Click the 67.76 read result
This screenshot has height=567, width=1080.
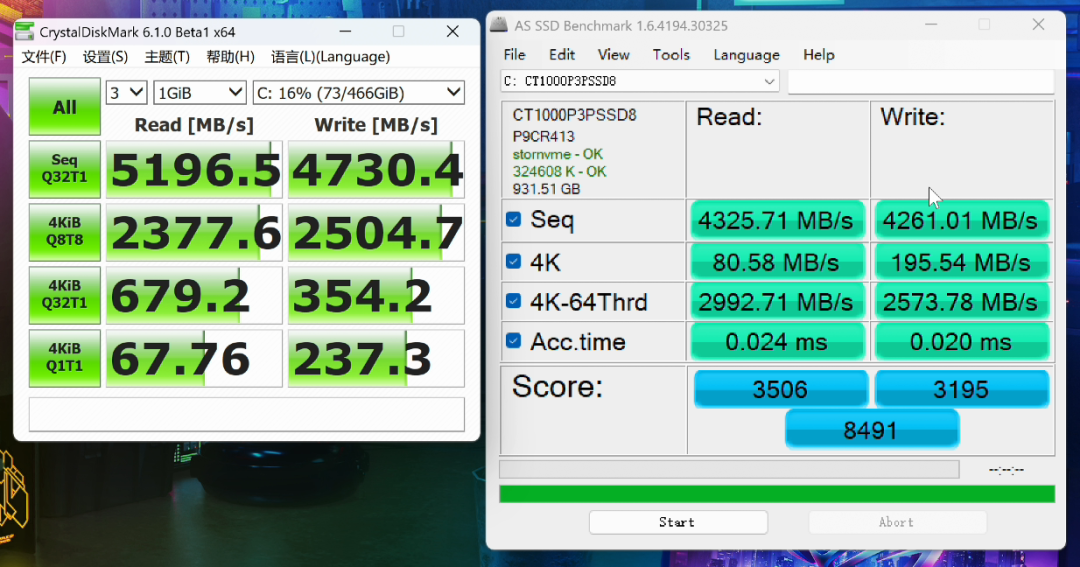coord(194,358)
